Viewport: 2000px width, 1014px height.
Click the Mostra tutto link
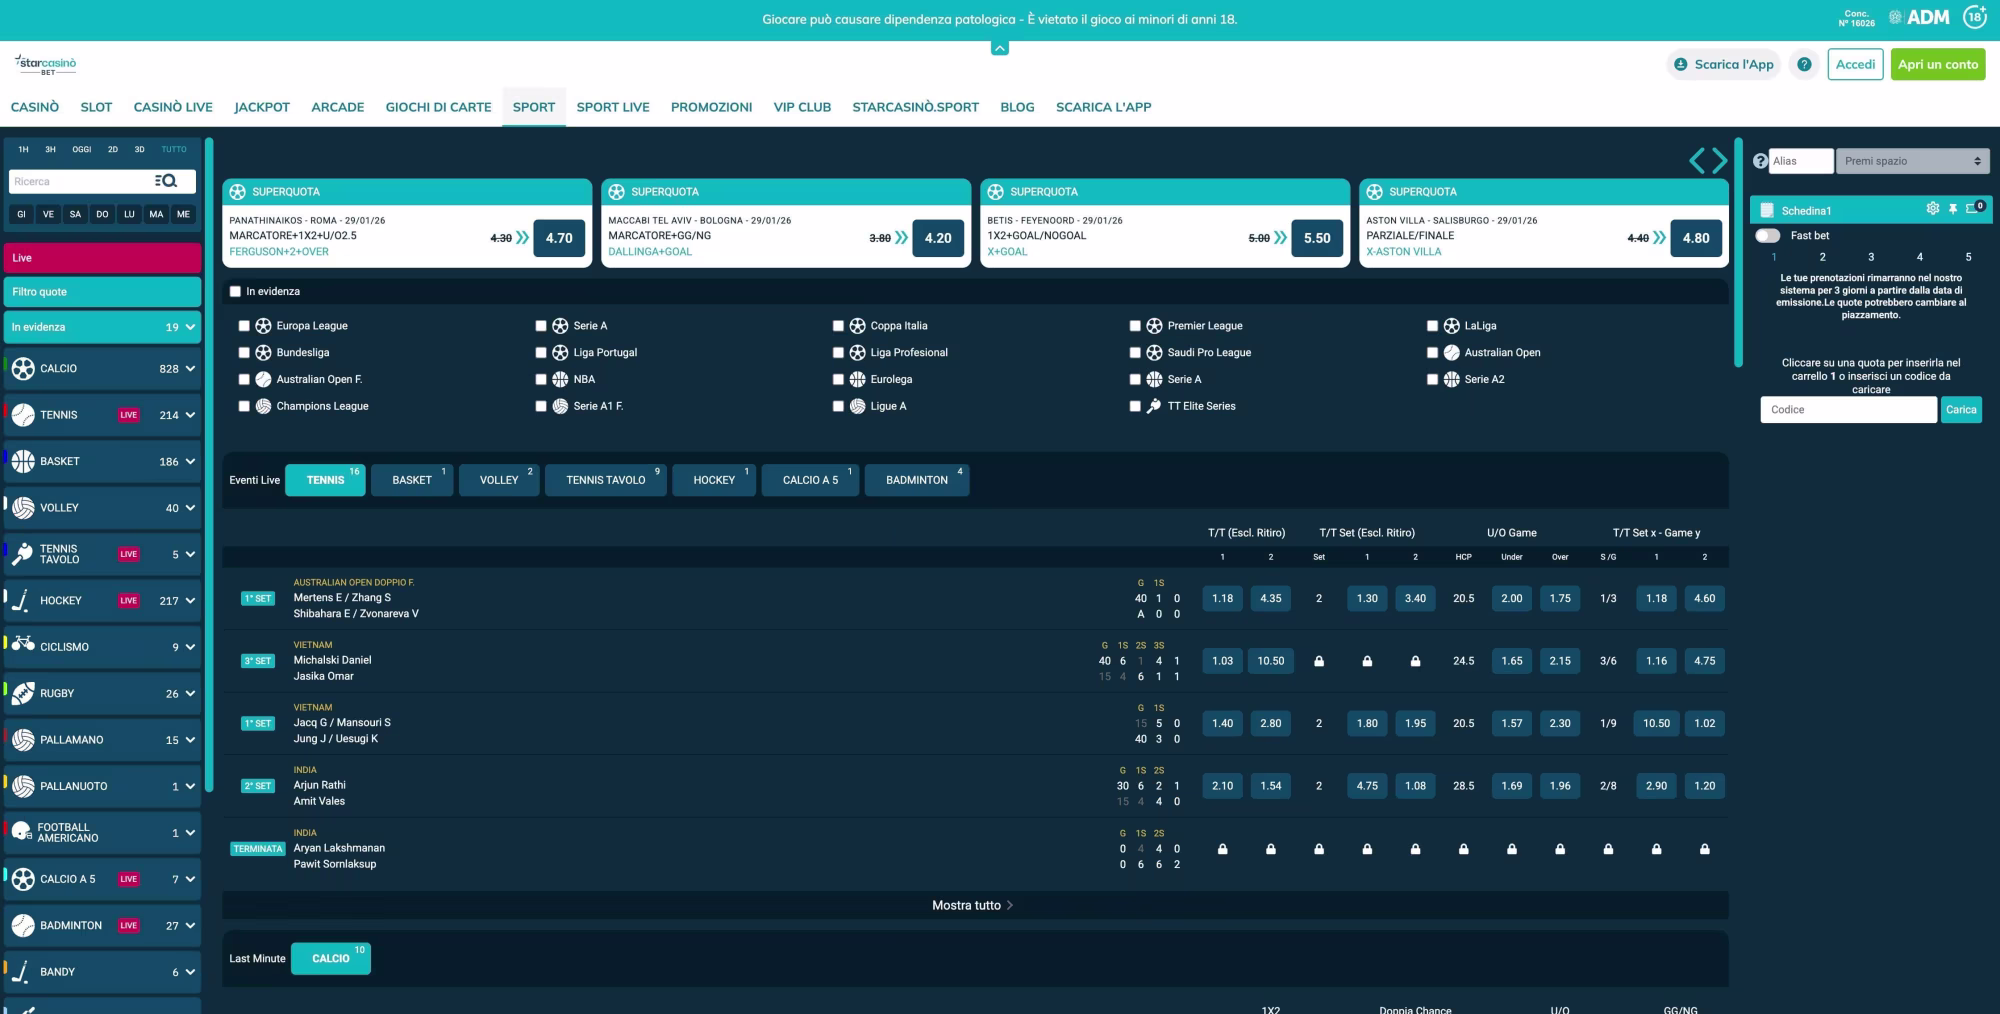(x=967, y=905)
